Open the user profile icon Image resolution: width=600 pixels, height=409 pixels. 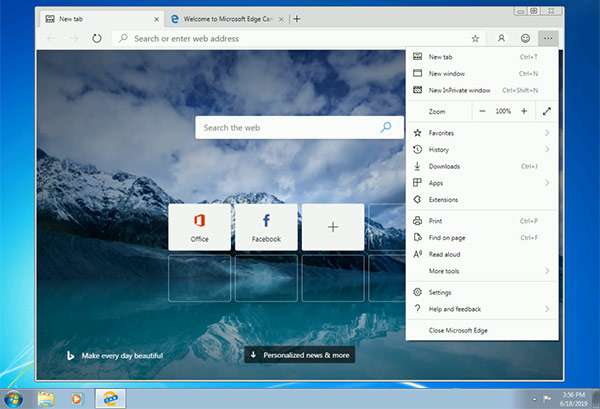click(x=501, y=38)
